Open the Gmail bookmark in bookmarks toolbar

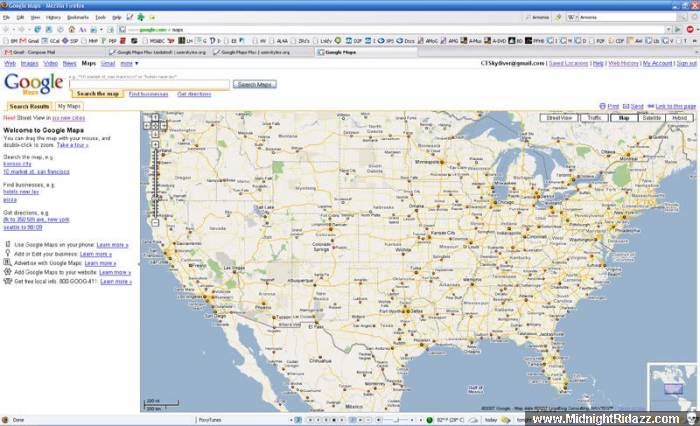[30, 41]
